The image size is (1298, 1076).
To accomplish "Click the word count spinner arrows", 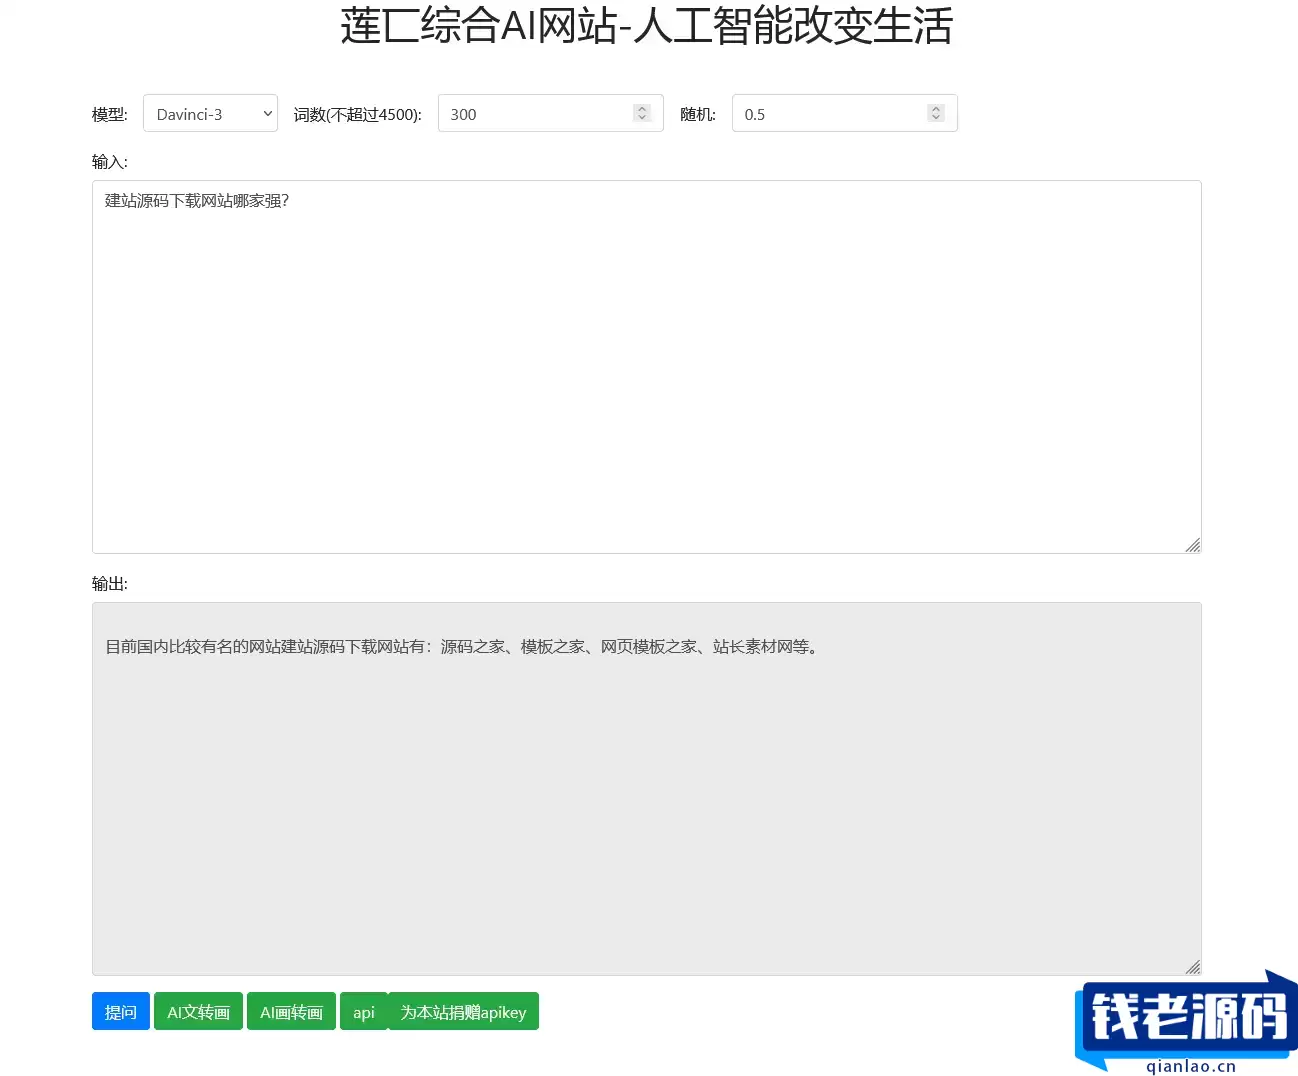I will tap(642, 113).
